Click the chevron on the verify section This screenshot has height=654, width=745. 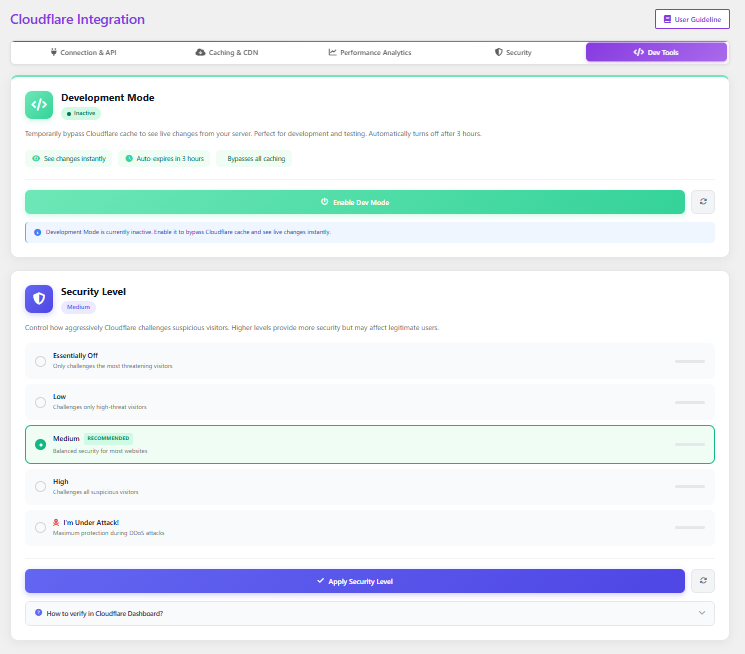pyautogui.click(x=702, y=613)
